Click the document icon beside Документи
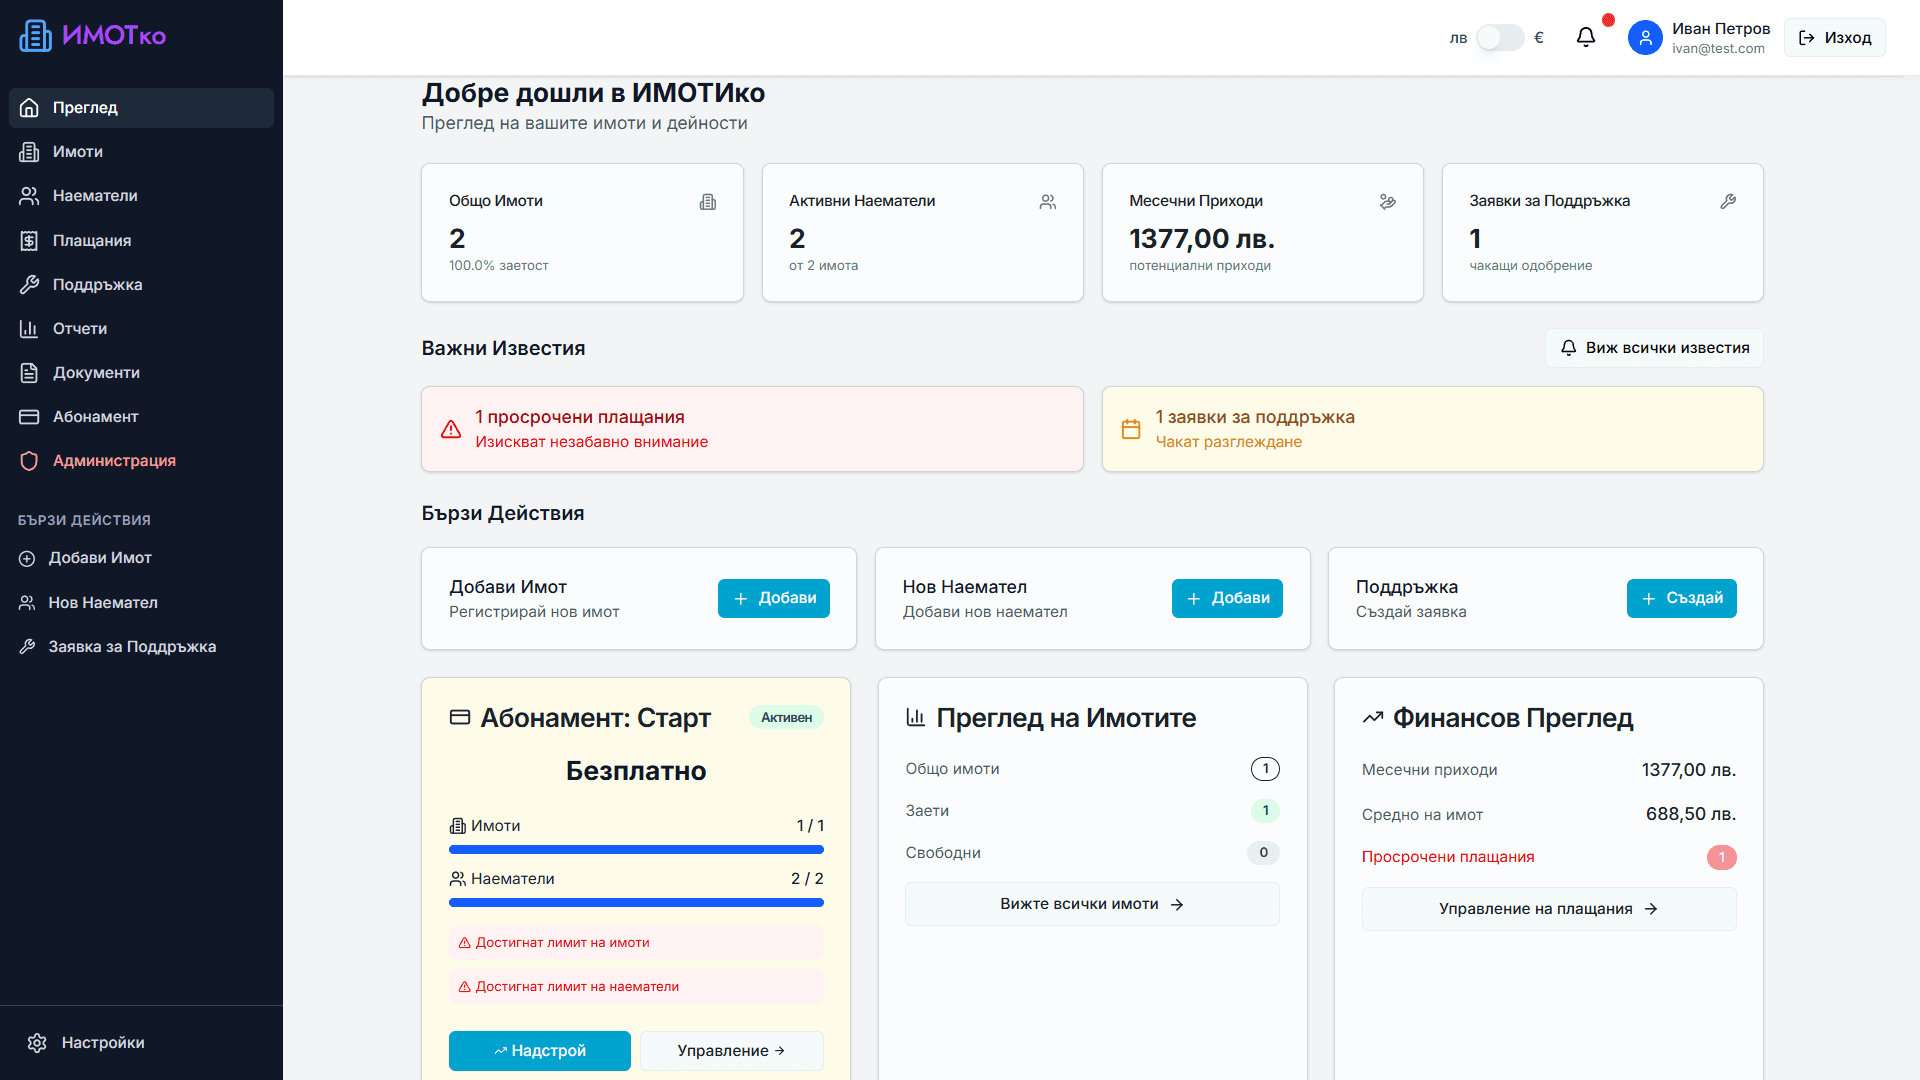Screen dimensions: 1920x1080 [29, 373]
